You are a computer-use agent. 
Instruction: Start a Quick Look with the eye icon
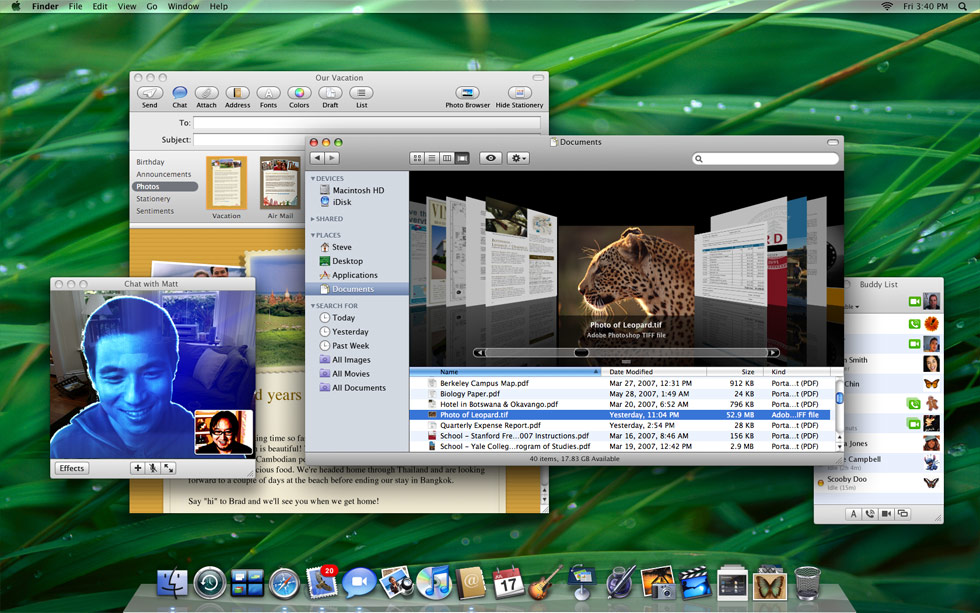click(489, 158)
